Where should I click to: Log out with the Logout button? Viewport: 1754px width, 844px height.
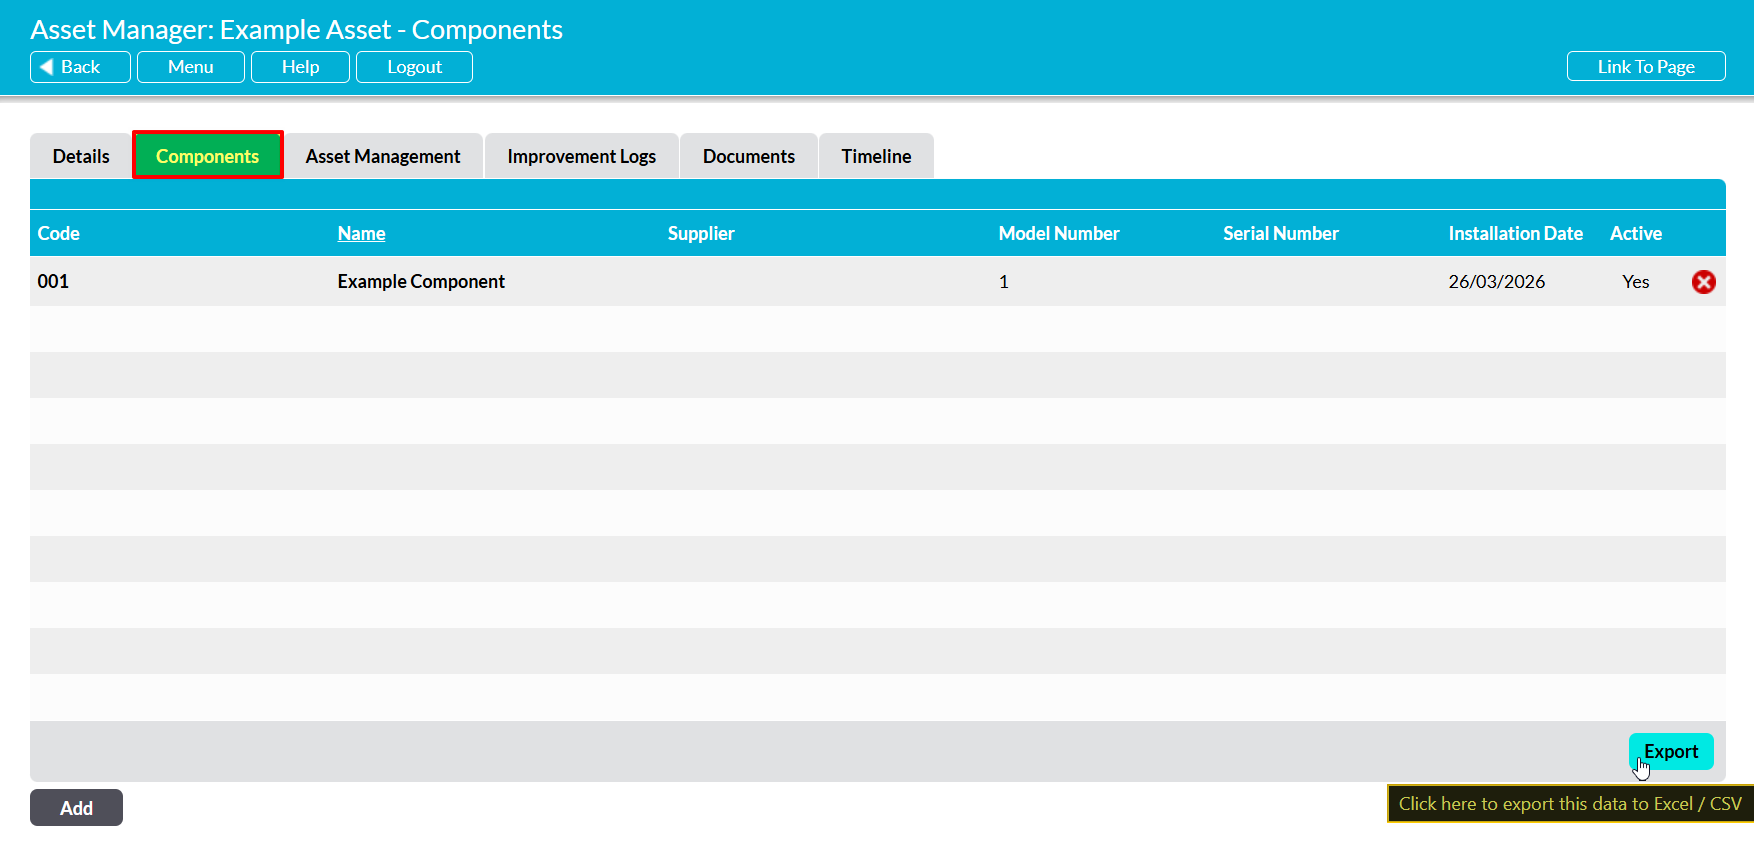[414, 67]
